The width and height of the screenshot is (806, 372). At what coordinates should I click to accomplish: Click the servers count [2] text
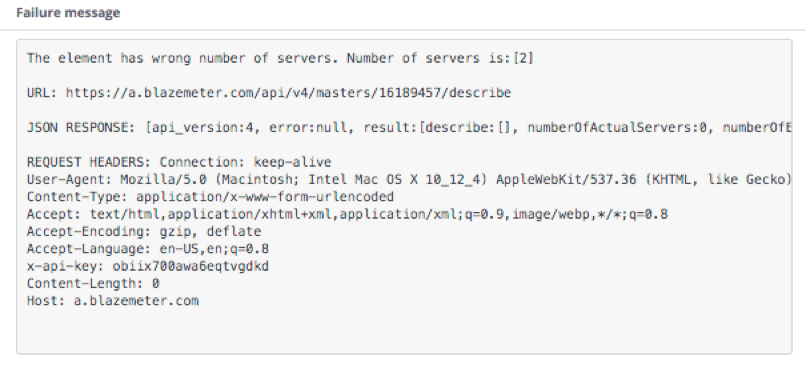coord(523,58)
